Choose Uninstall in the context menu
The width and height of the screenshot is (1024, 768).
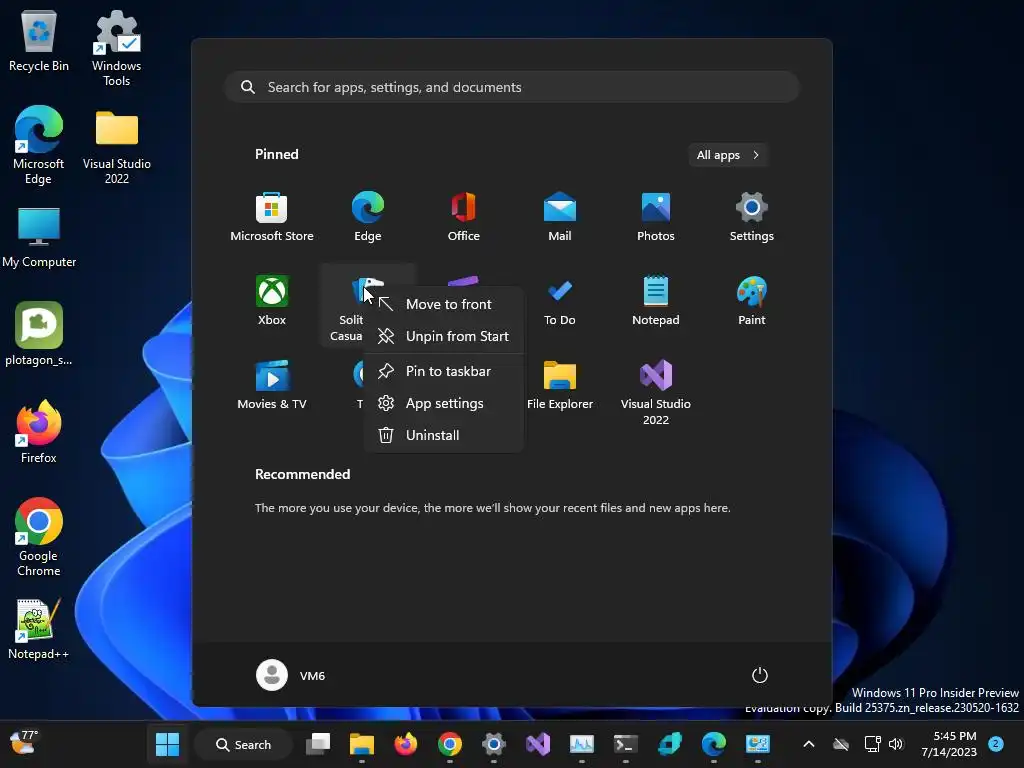tap(443, 435)
